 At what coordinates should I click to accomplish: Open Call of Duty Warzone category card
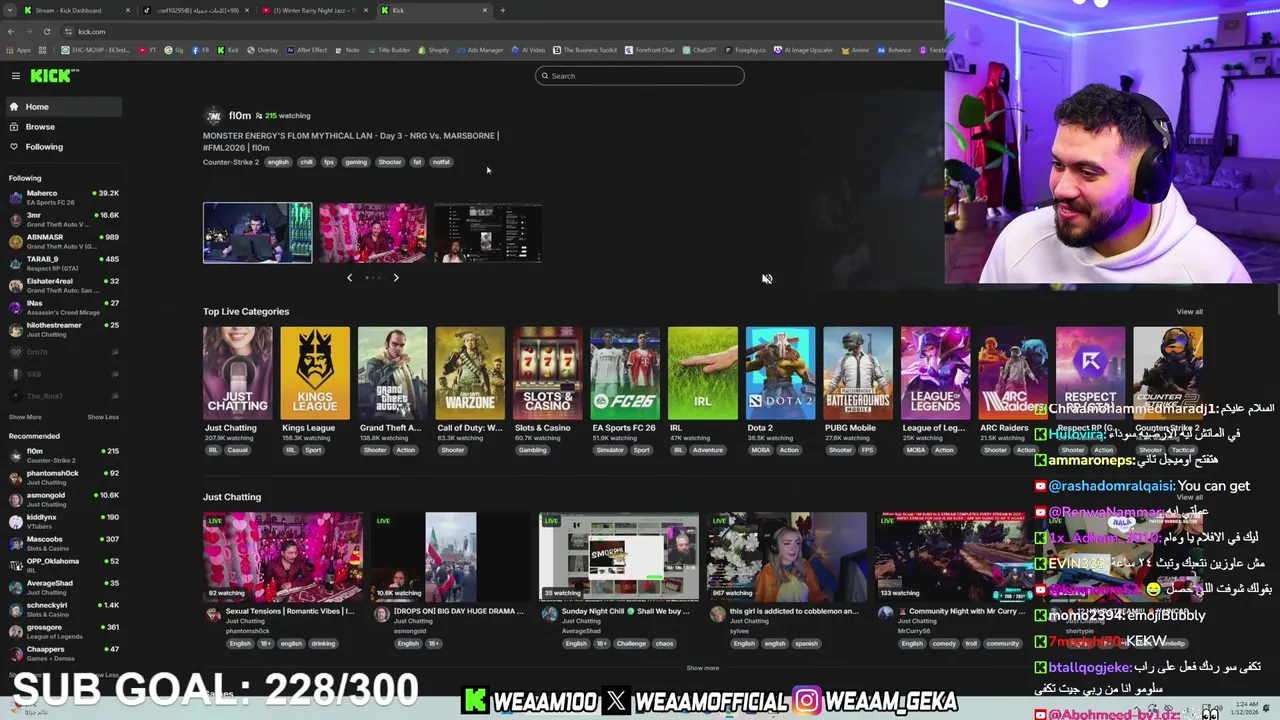point(470,373)
